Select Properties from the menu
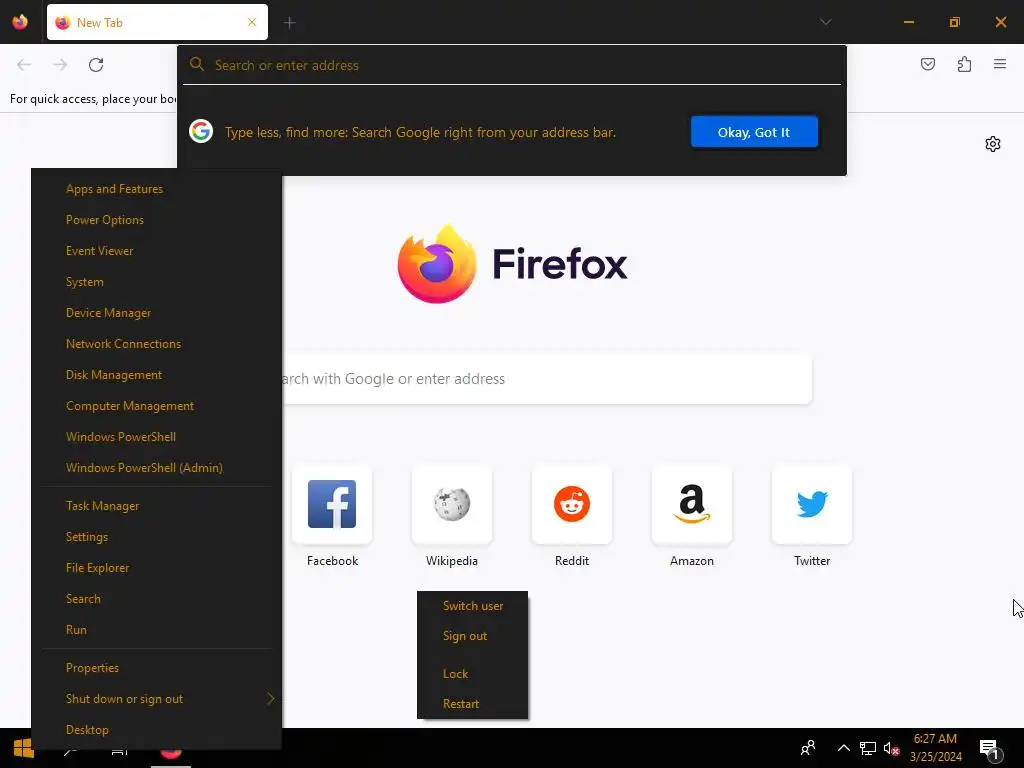1024x768 pixels. (92, 668)
